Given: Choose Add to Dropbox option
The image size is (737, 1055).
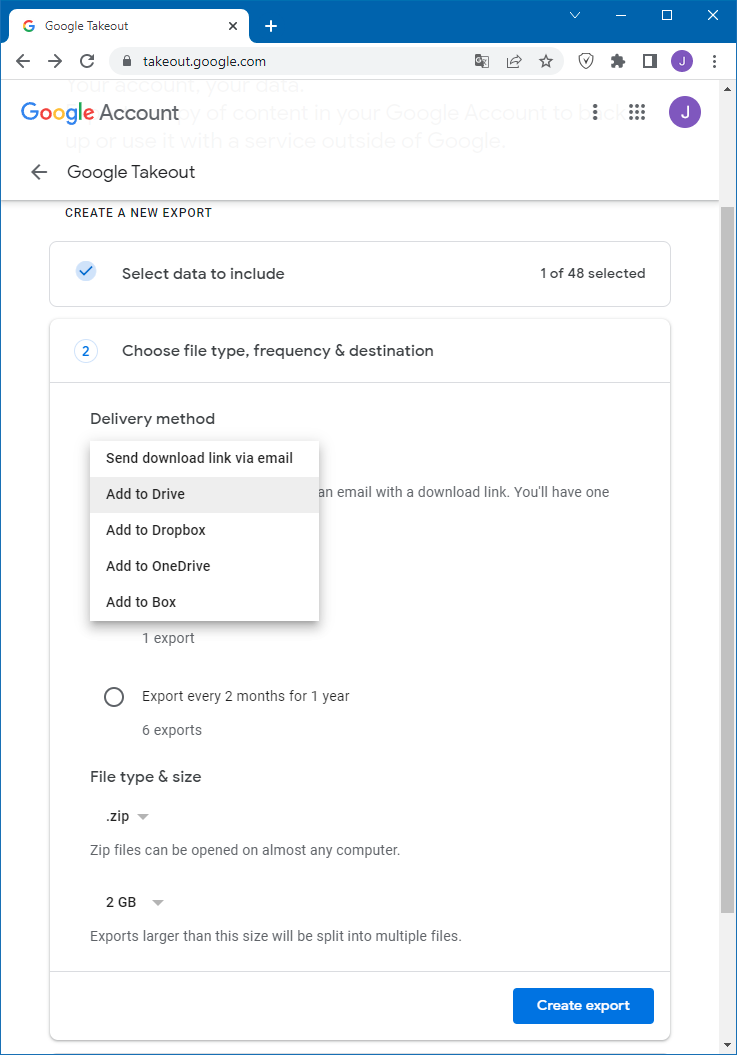Looking at the screenshot, I should 204,530.
